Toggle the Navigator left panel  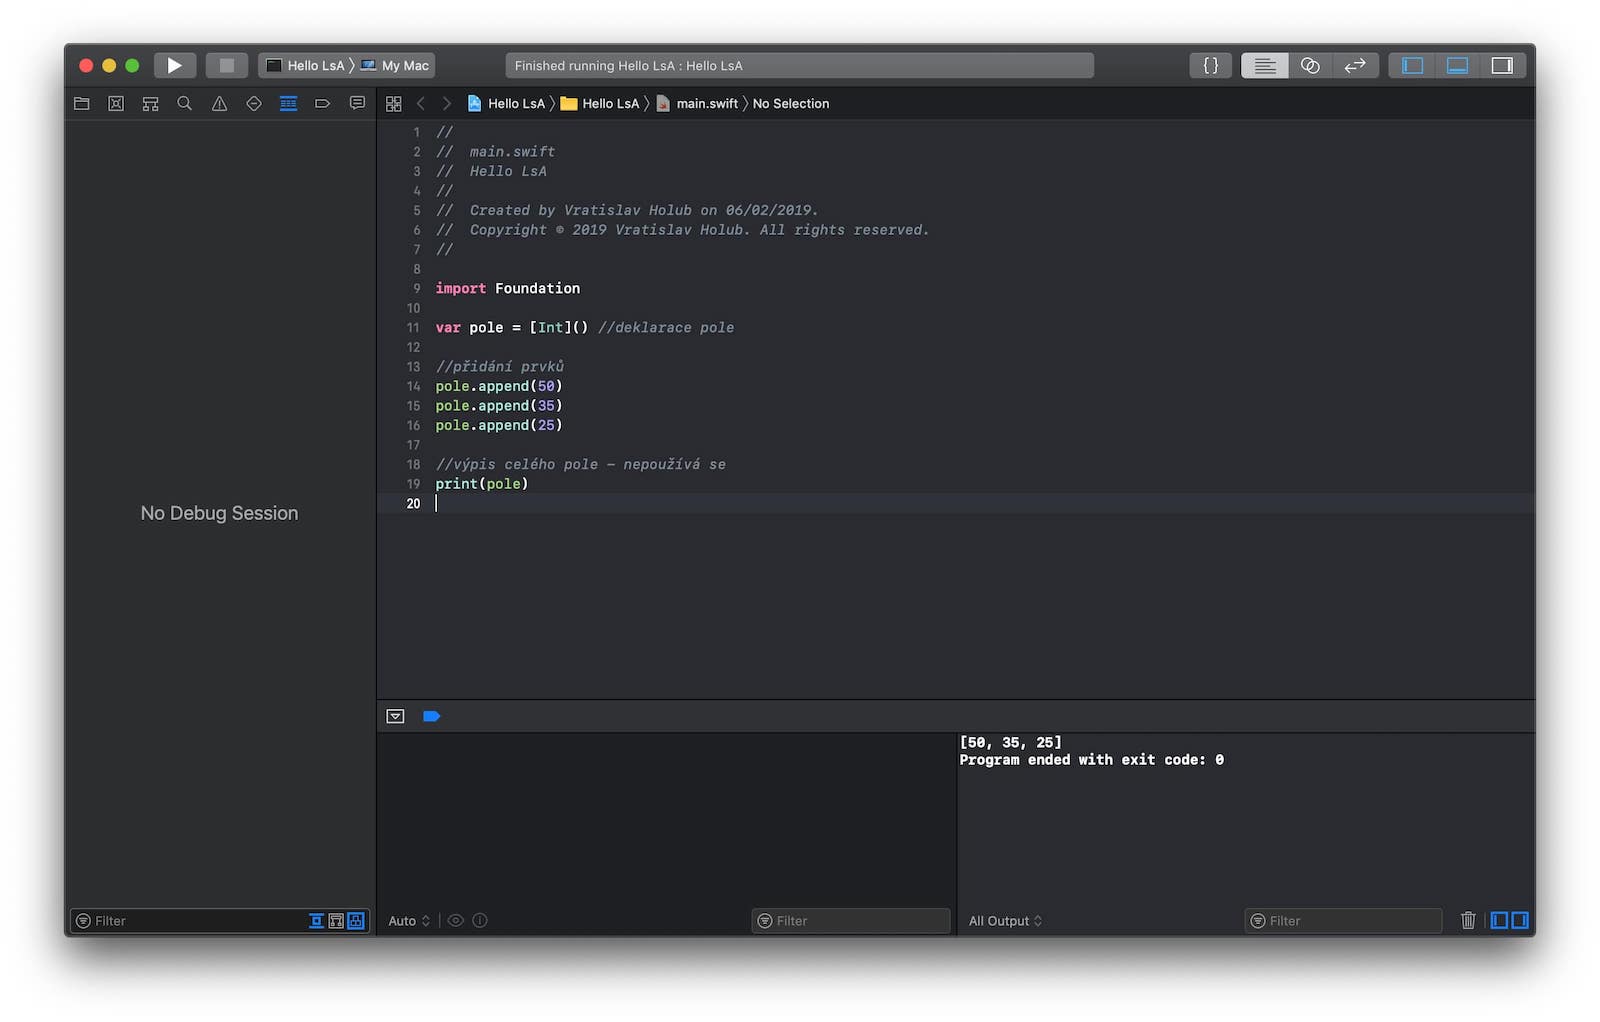[x=1412, y=65]
